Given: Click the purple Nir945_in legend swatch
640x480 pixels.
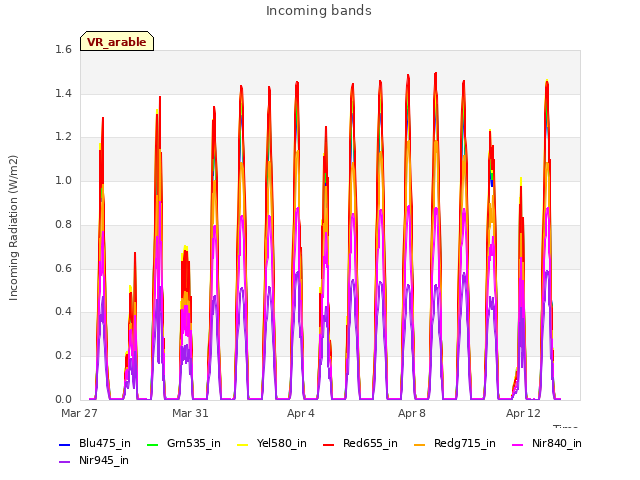Looking at the screenshot, I should pos(65,462).
